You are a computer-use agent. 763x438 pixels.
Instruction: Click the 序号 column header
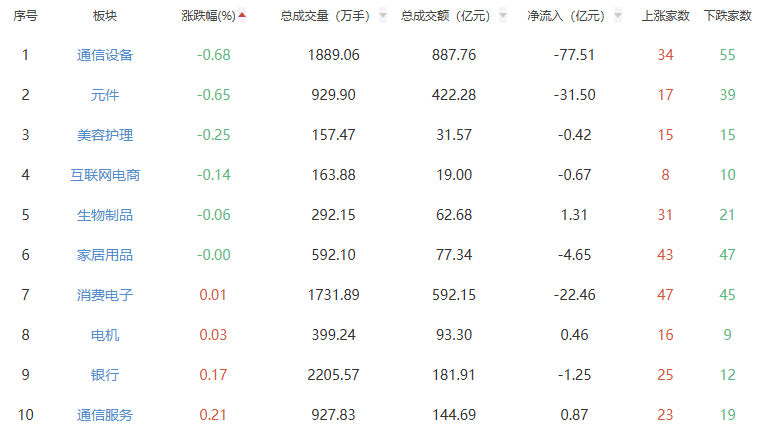[x=25, y=16]
